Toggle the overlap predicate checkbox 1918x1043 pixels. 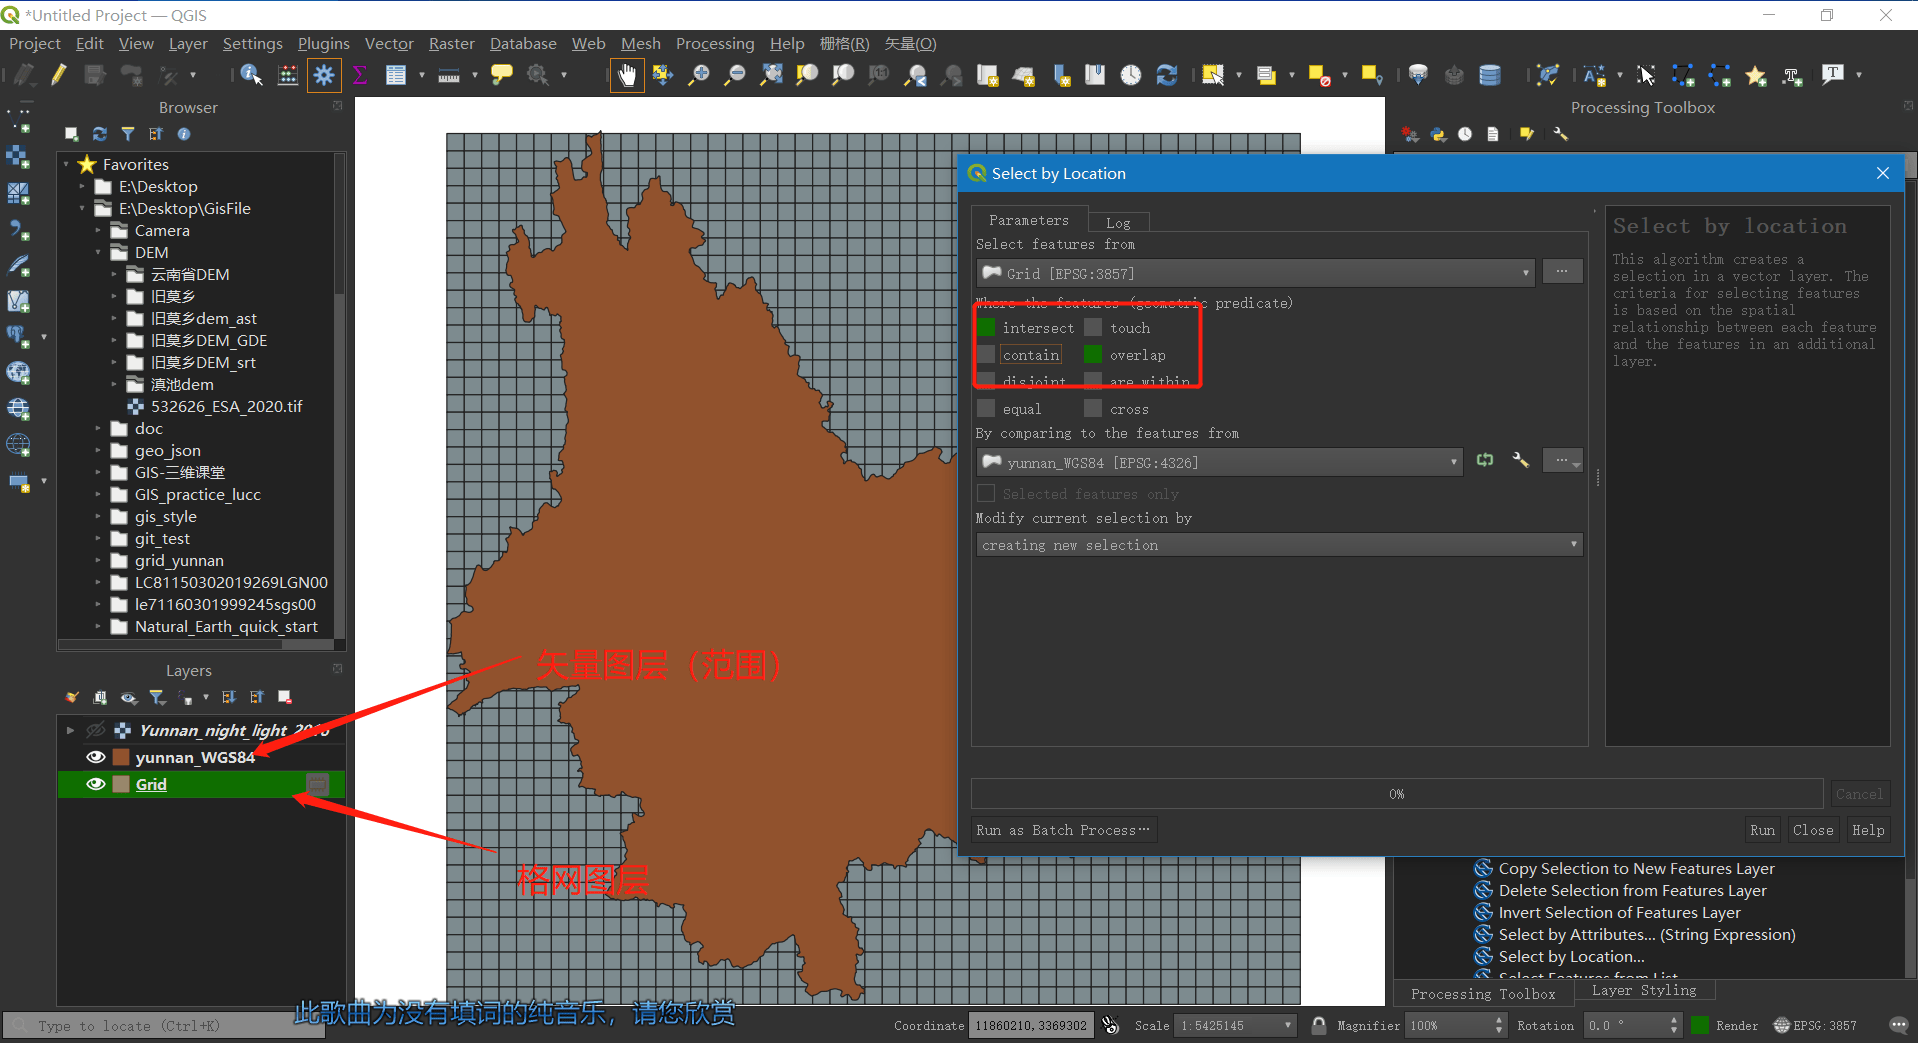point(1093,354)
